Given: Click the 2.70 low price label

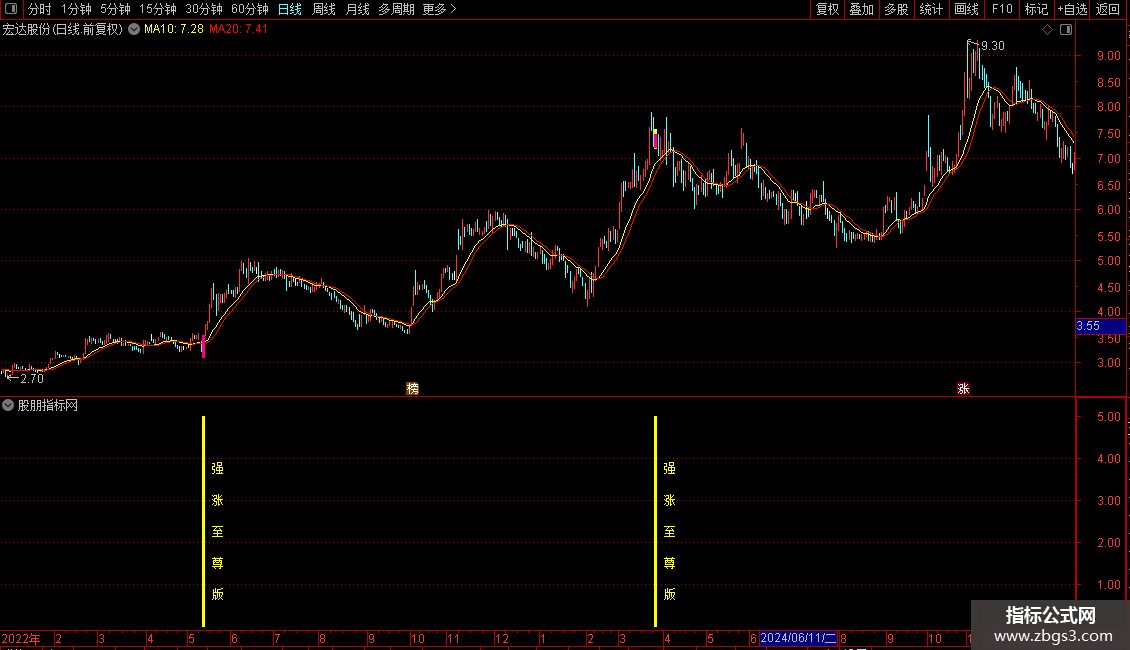Looking at the screenshot, I should pyautogui.click(x=32, y=379).
